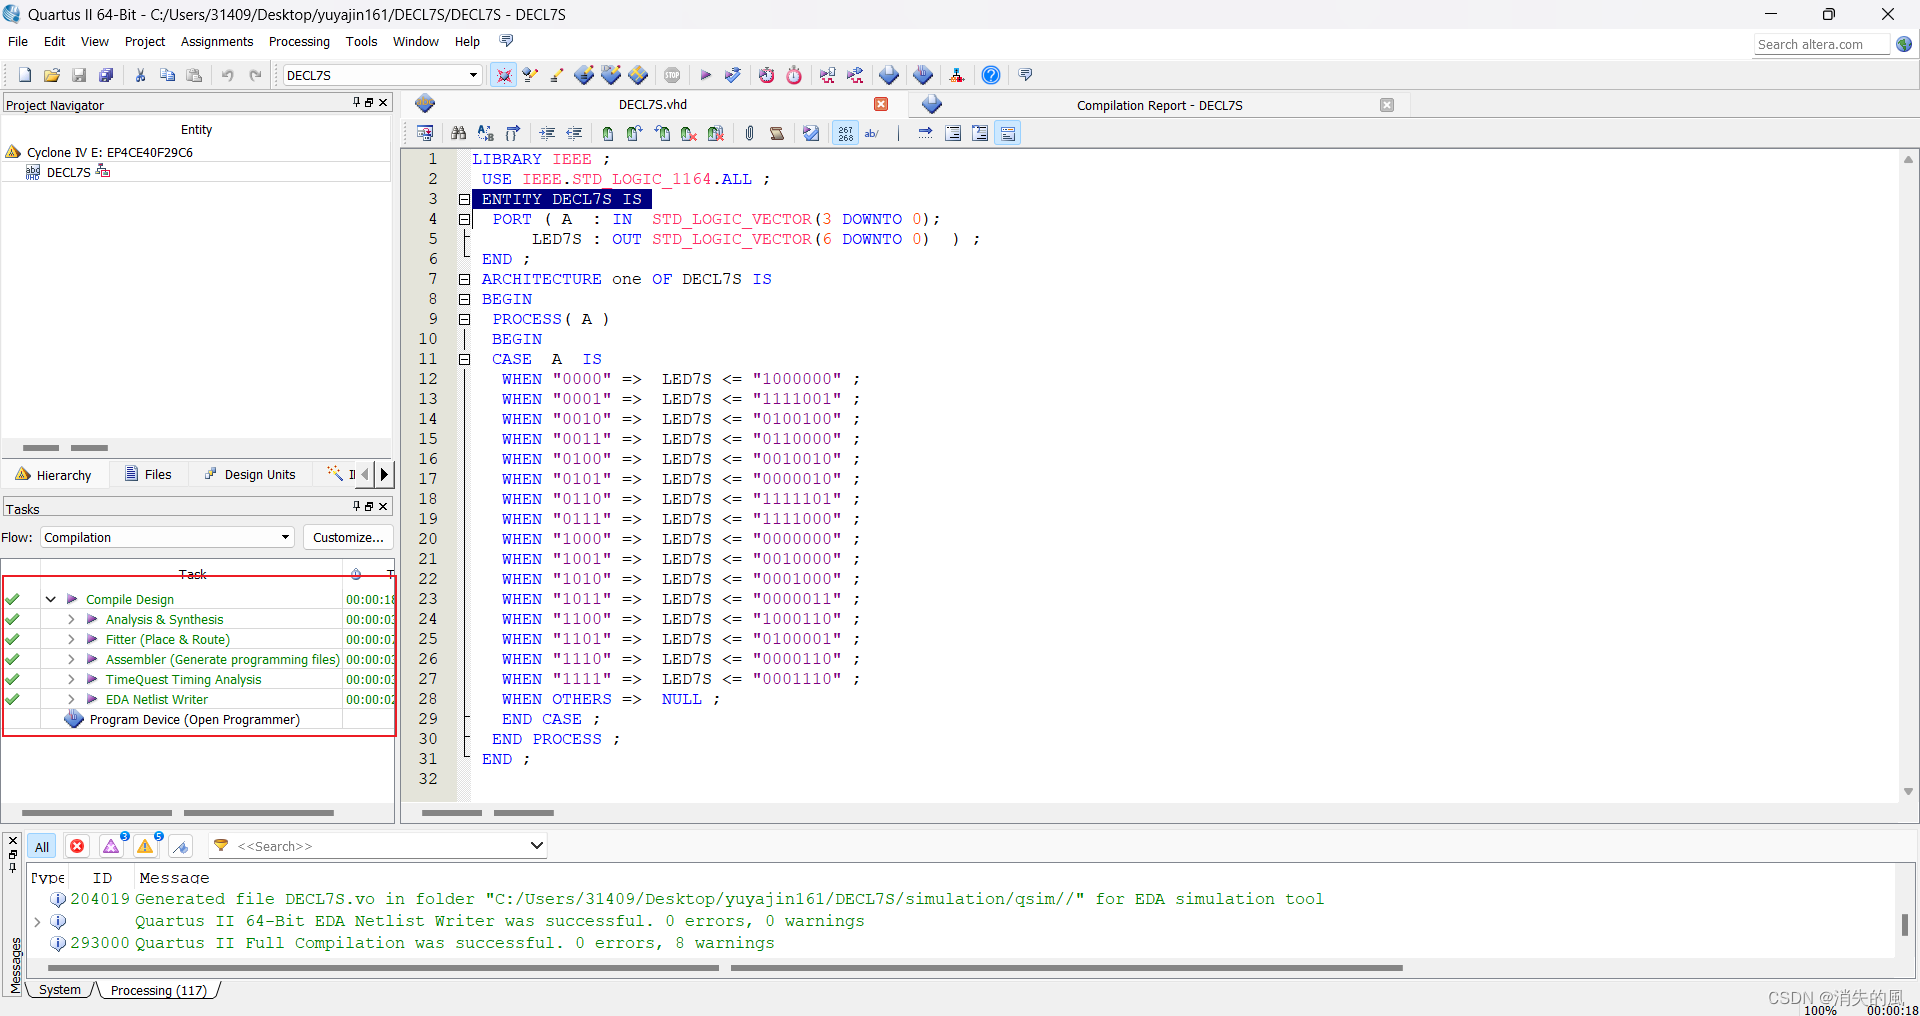Image resolution: width=1920 pixels, height=1016 pixels.
Task: Toggle line numbers display in editor
Action: (845, 133)
